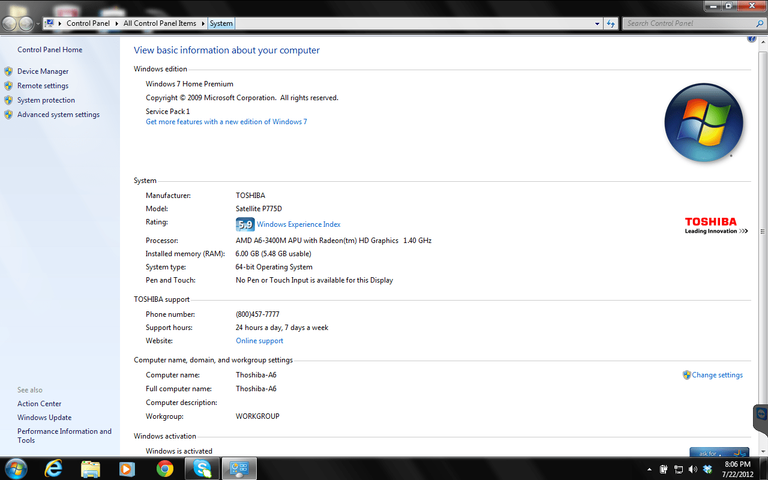This screenshot has height=480, width=768.
Task: Go to Control Panel Home
Action: [49, 49]
